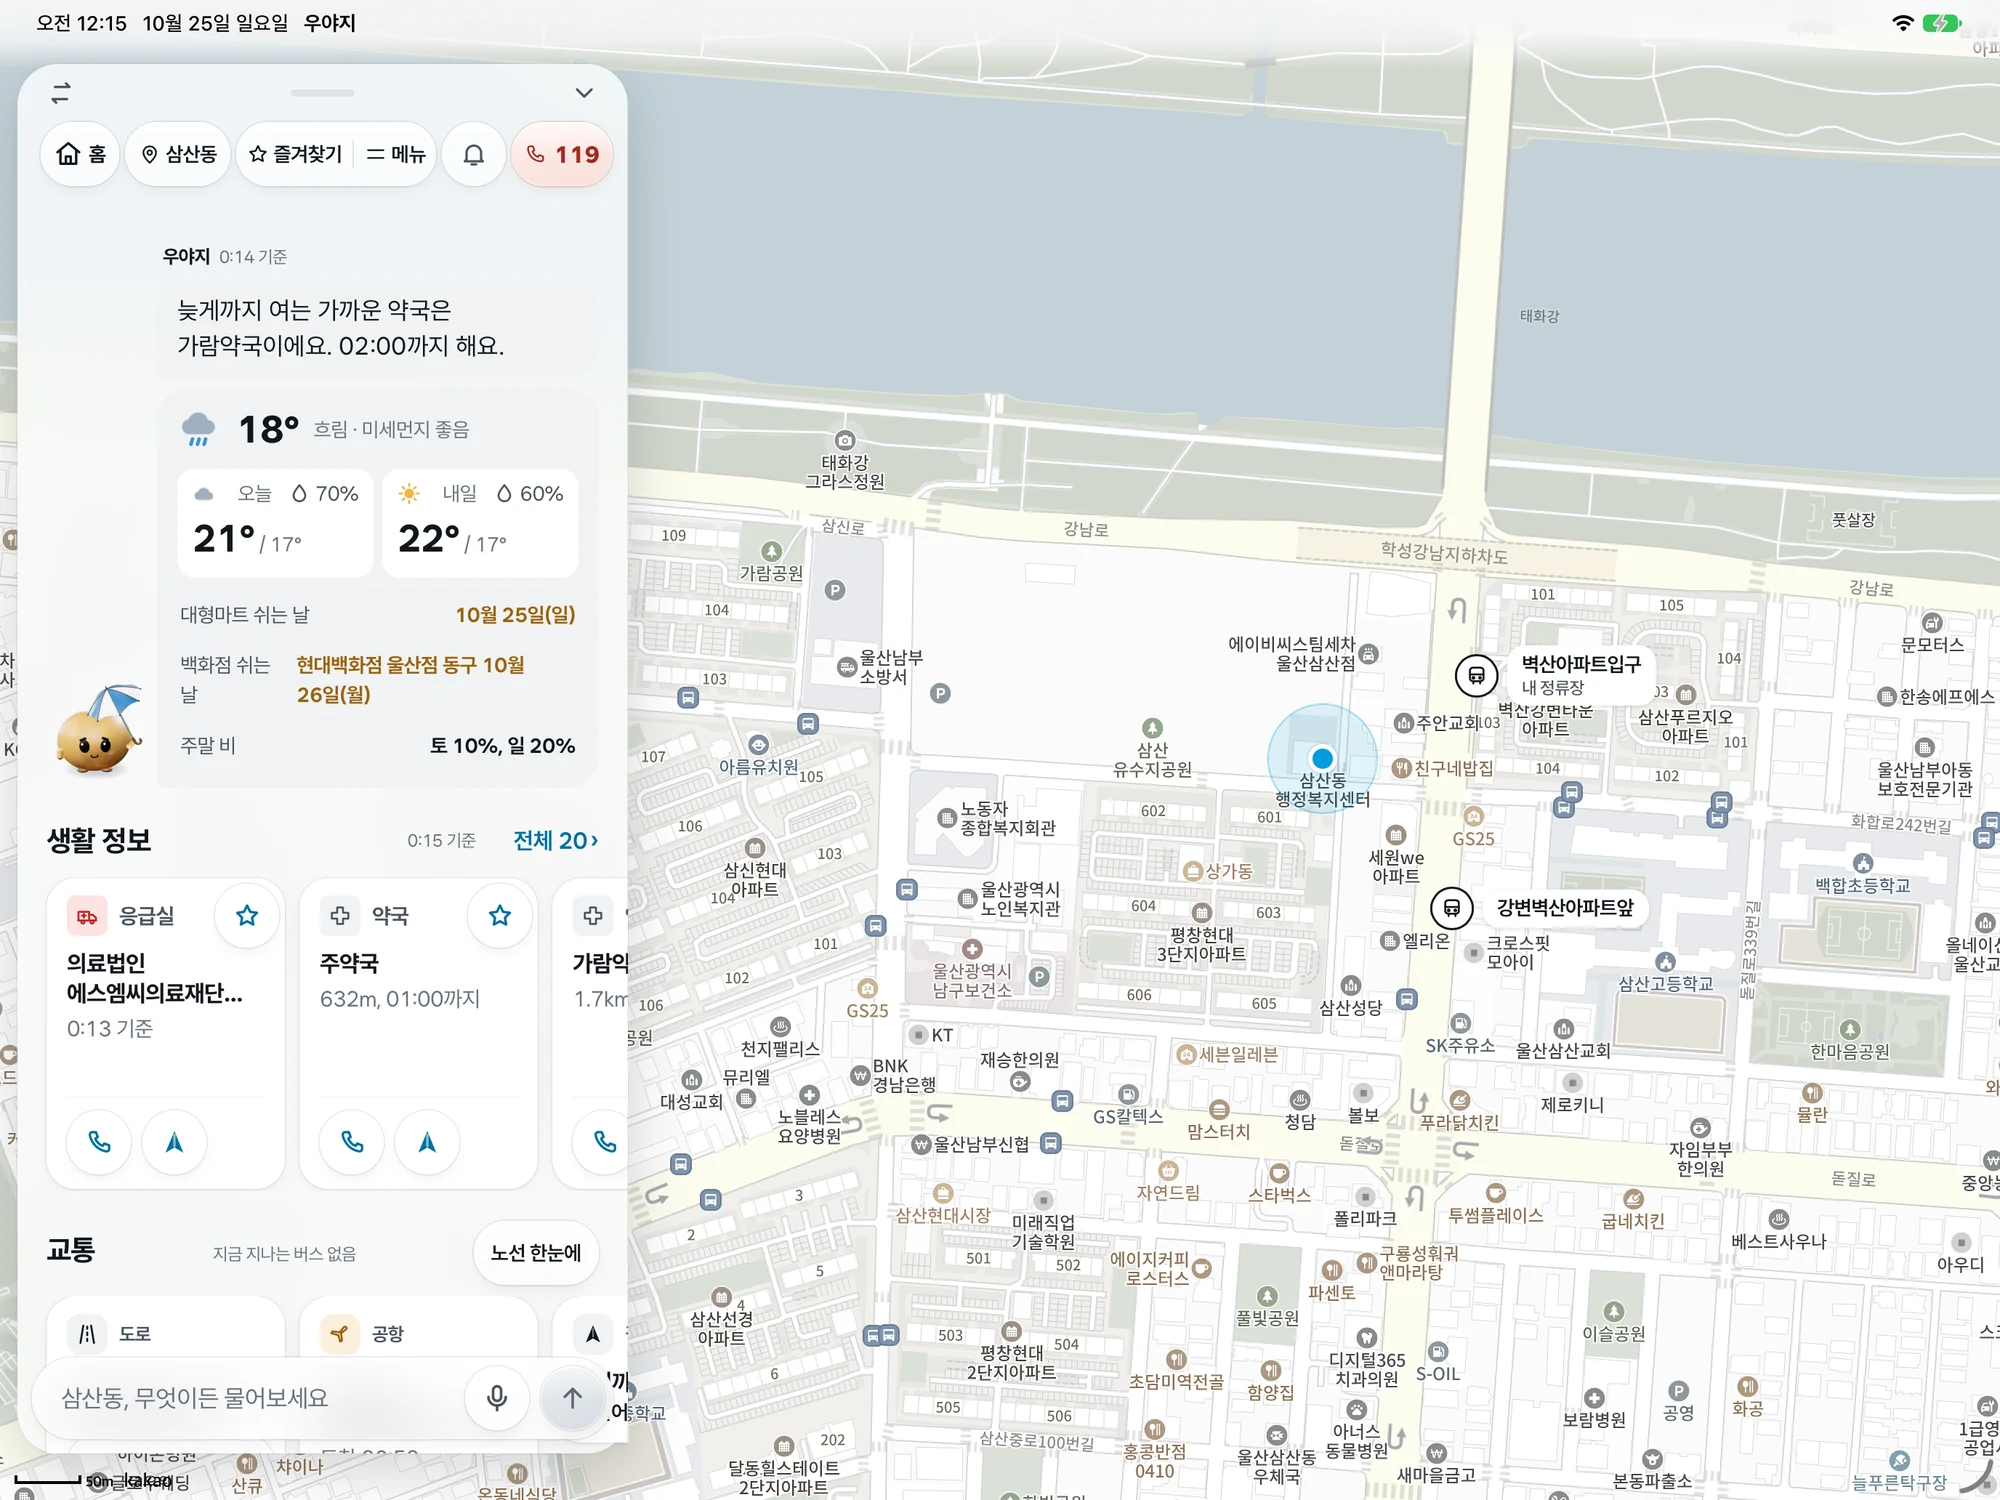Open 즐겨찾기 favorites

[x=295, y=154]
